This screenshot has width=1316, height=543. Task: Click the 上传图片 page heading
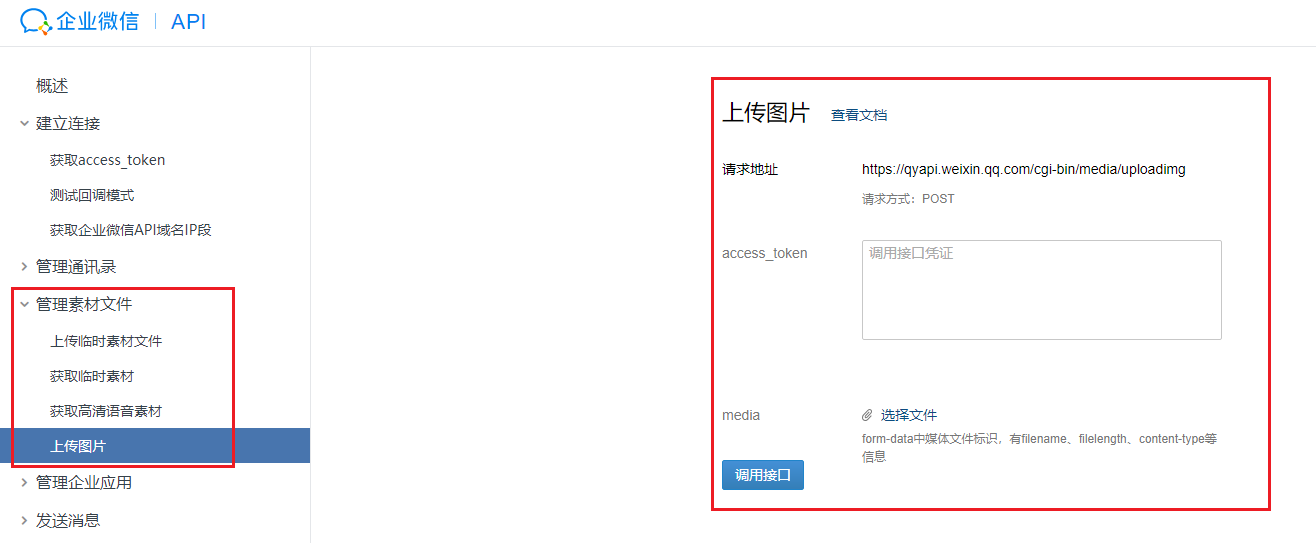click(x=766, y=113)
